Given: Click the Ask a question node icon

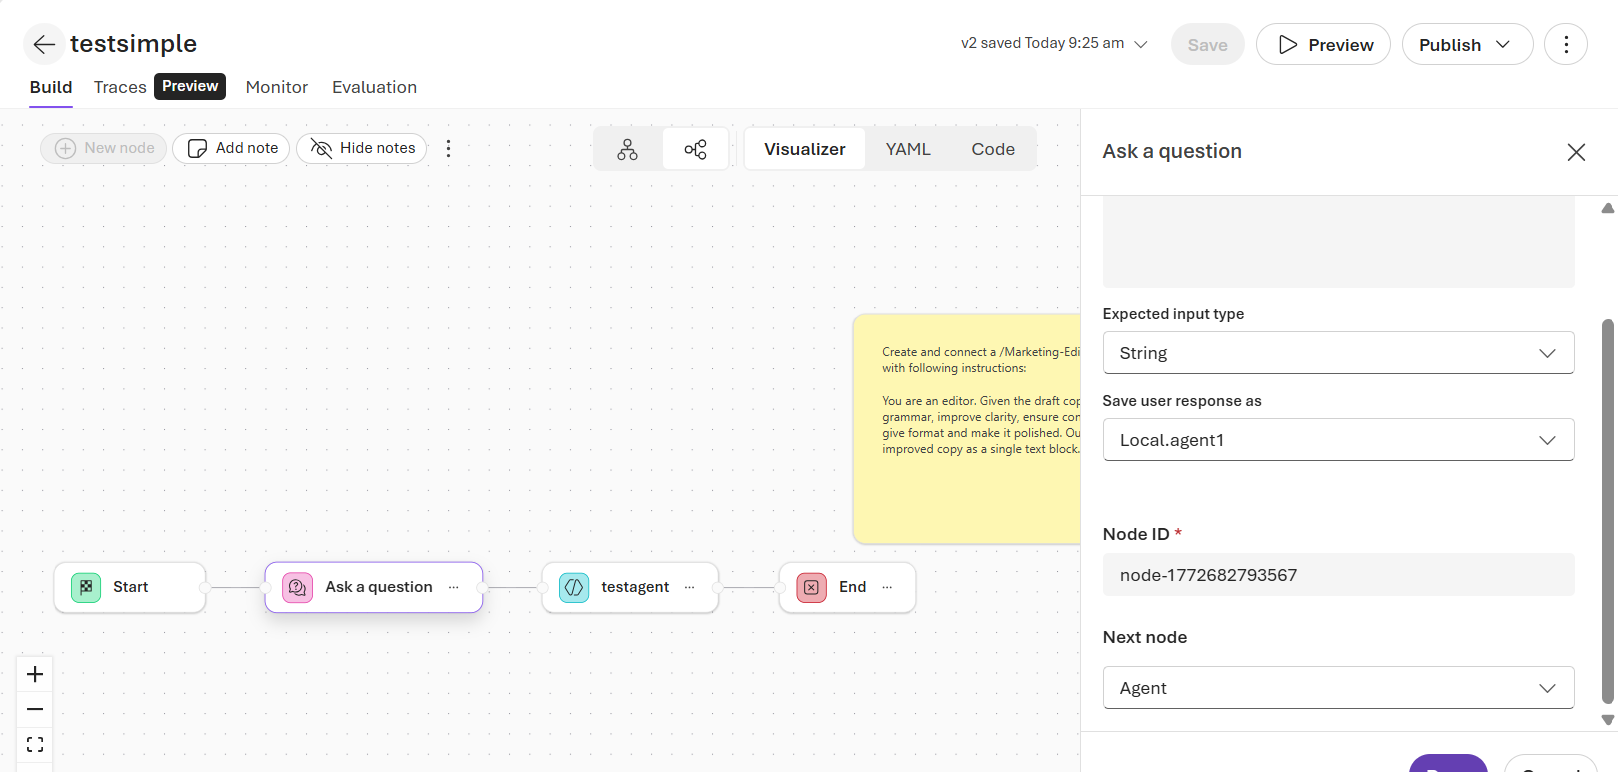Looking at the screenshot, I should pyautogui.click(x=297, y=587).
